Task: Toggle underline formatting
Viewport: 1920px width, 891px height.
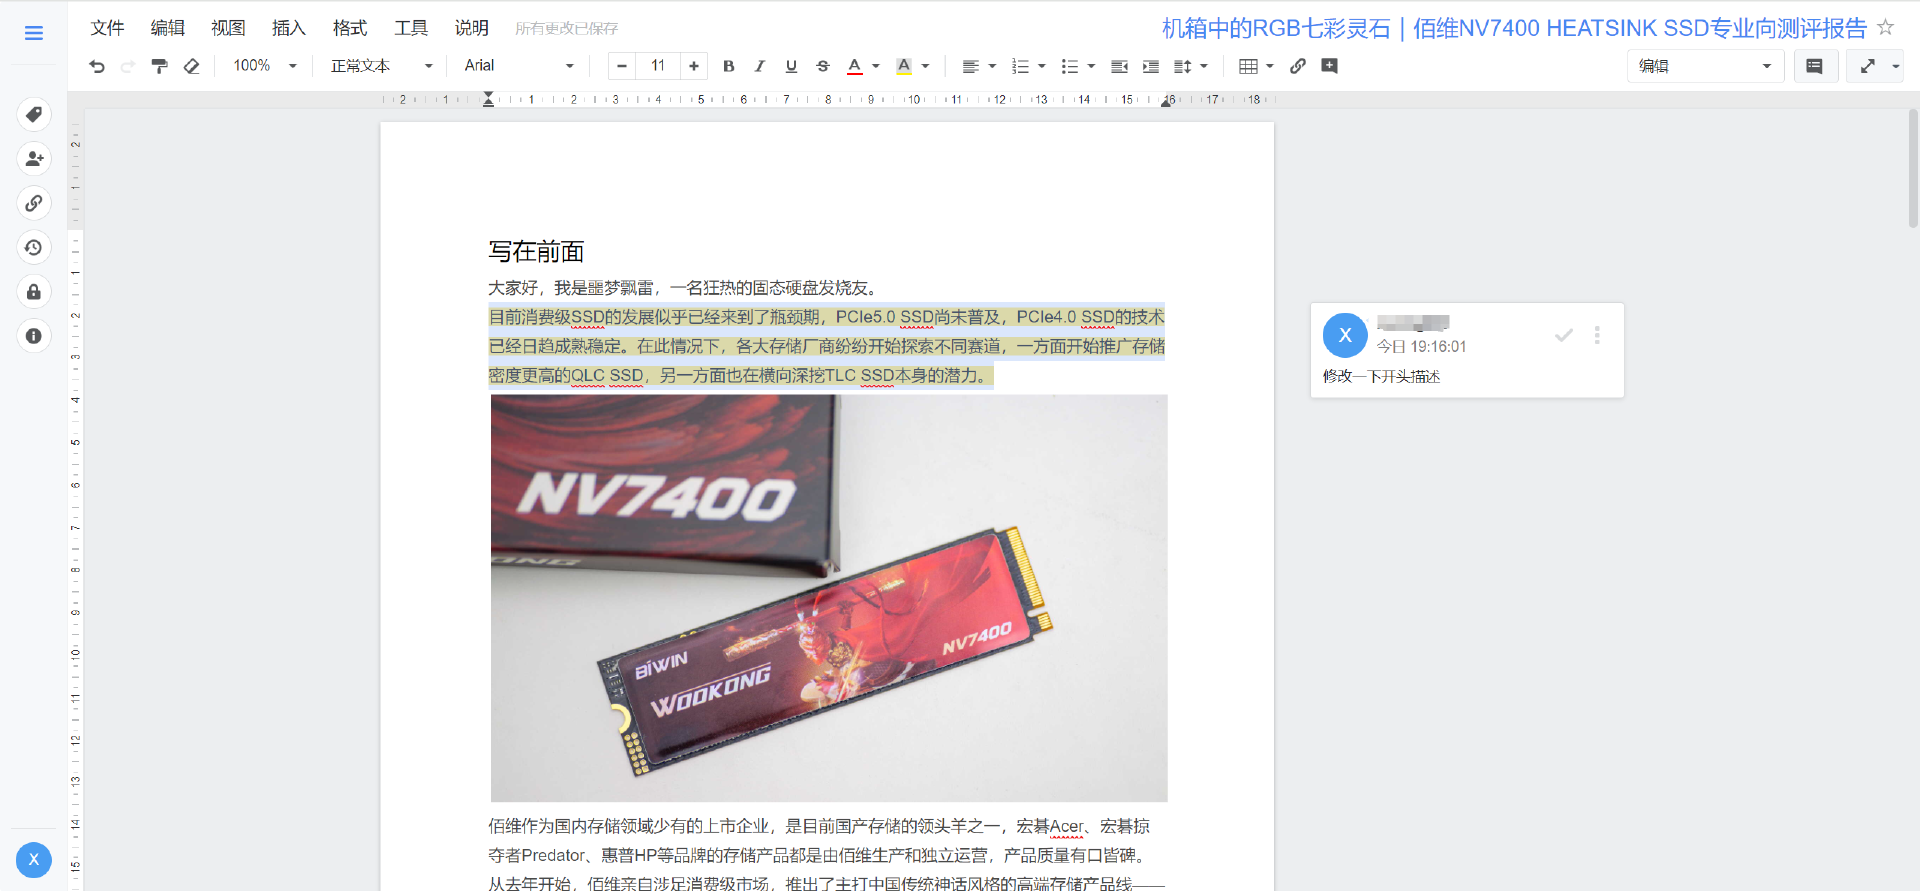Action: point(791,66)
